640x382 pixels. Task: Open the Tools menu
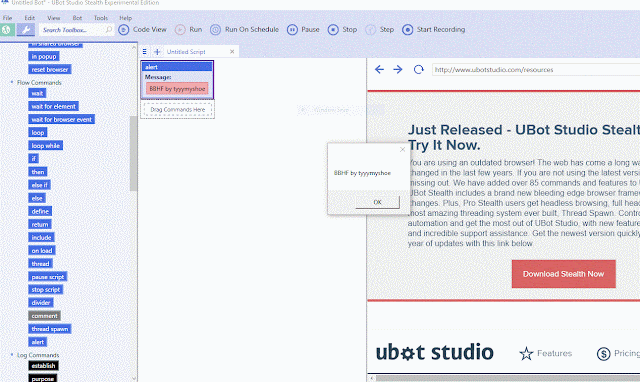click(101, 18)
